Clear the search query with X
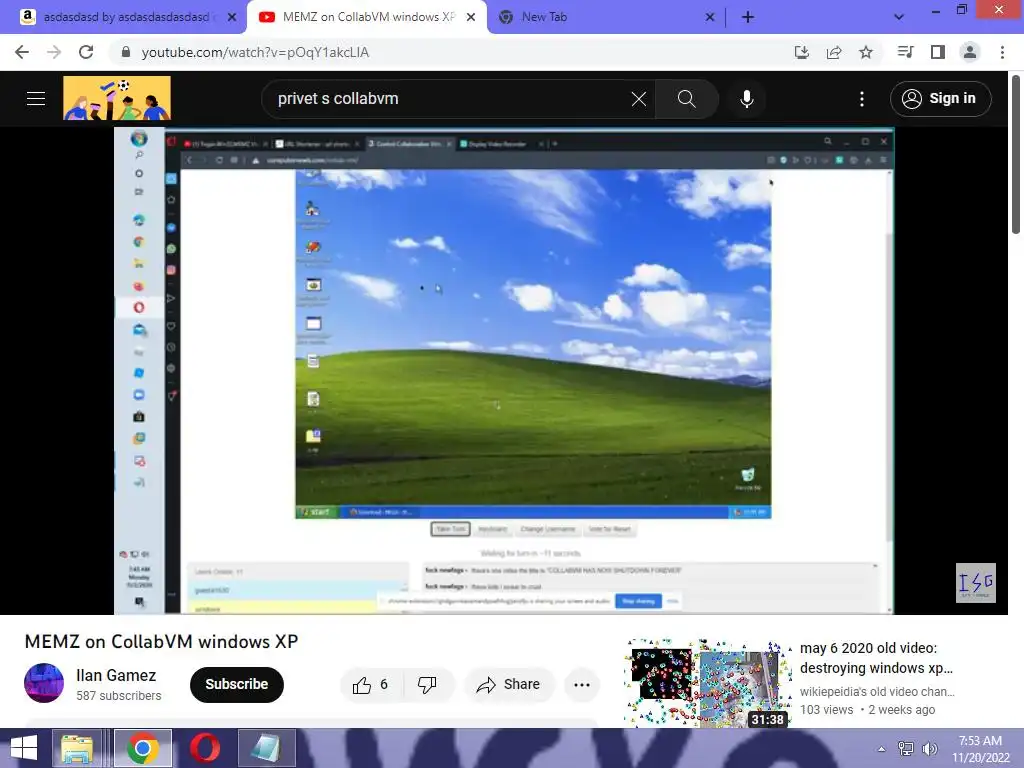 pyautogui.click(x=639, y=99)
